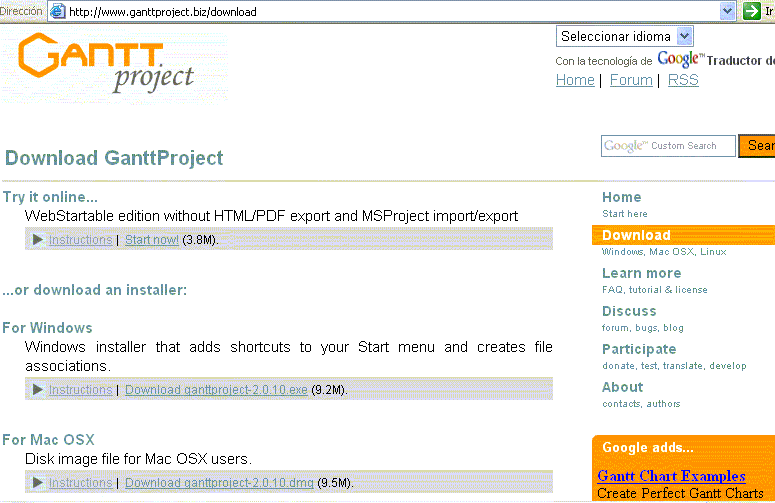
Task: Click the orange Search button
Action: 757,146
